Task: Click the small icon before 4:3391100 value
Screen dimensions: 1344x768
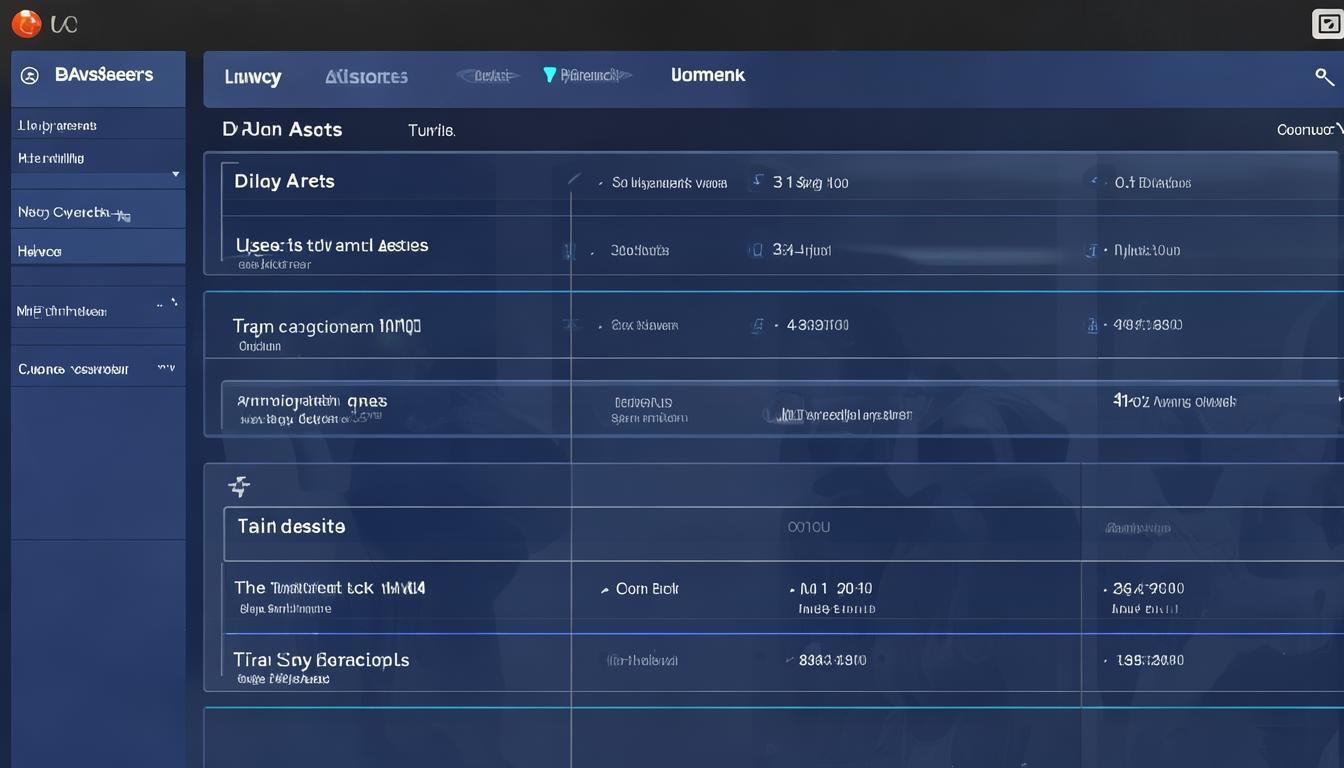Action: point(758,325)
